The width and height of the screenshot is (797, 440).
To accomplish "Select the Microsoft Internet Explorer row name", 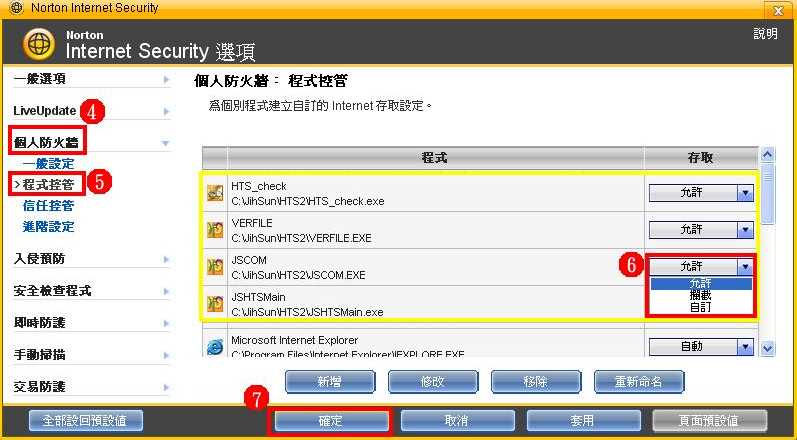I will pos(294,340).
